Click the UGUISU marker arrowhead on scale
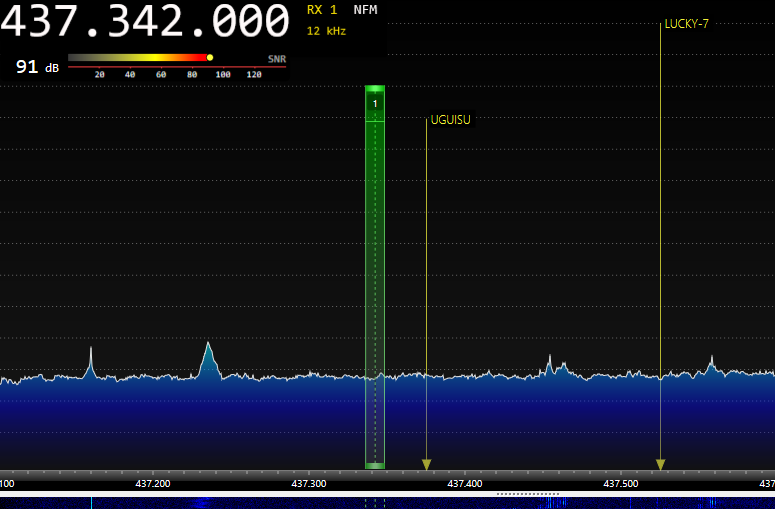The width and height of the screenshot is (775, 509). 427,465
